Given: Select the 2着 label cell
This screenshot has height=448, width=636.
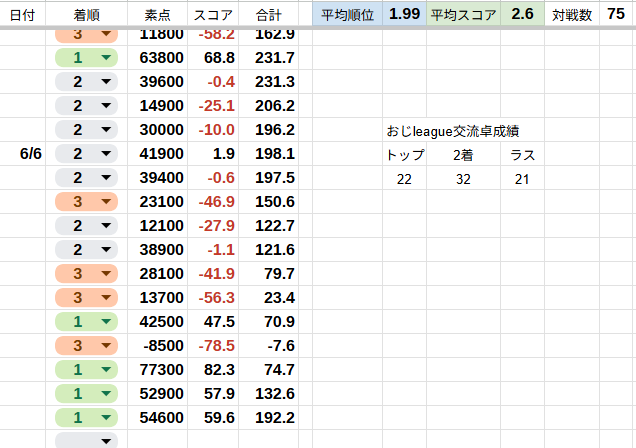Looking at the screenshot, I should (x=463, y=155).
